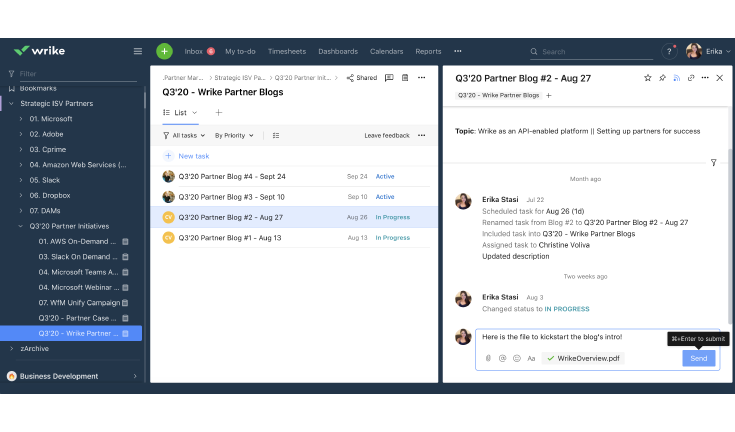Open the By Priority sort dropdown
Image resolution: width=735 pixels, height=432 pixels.
234,135
